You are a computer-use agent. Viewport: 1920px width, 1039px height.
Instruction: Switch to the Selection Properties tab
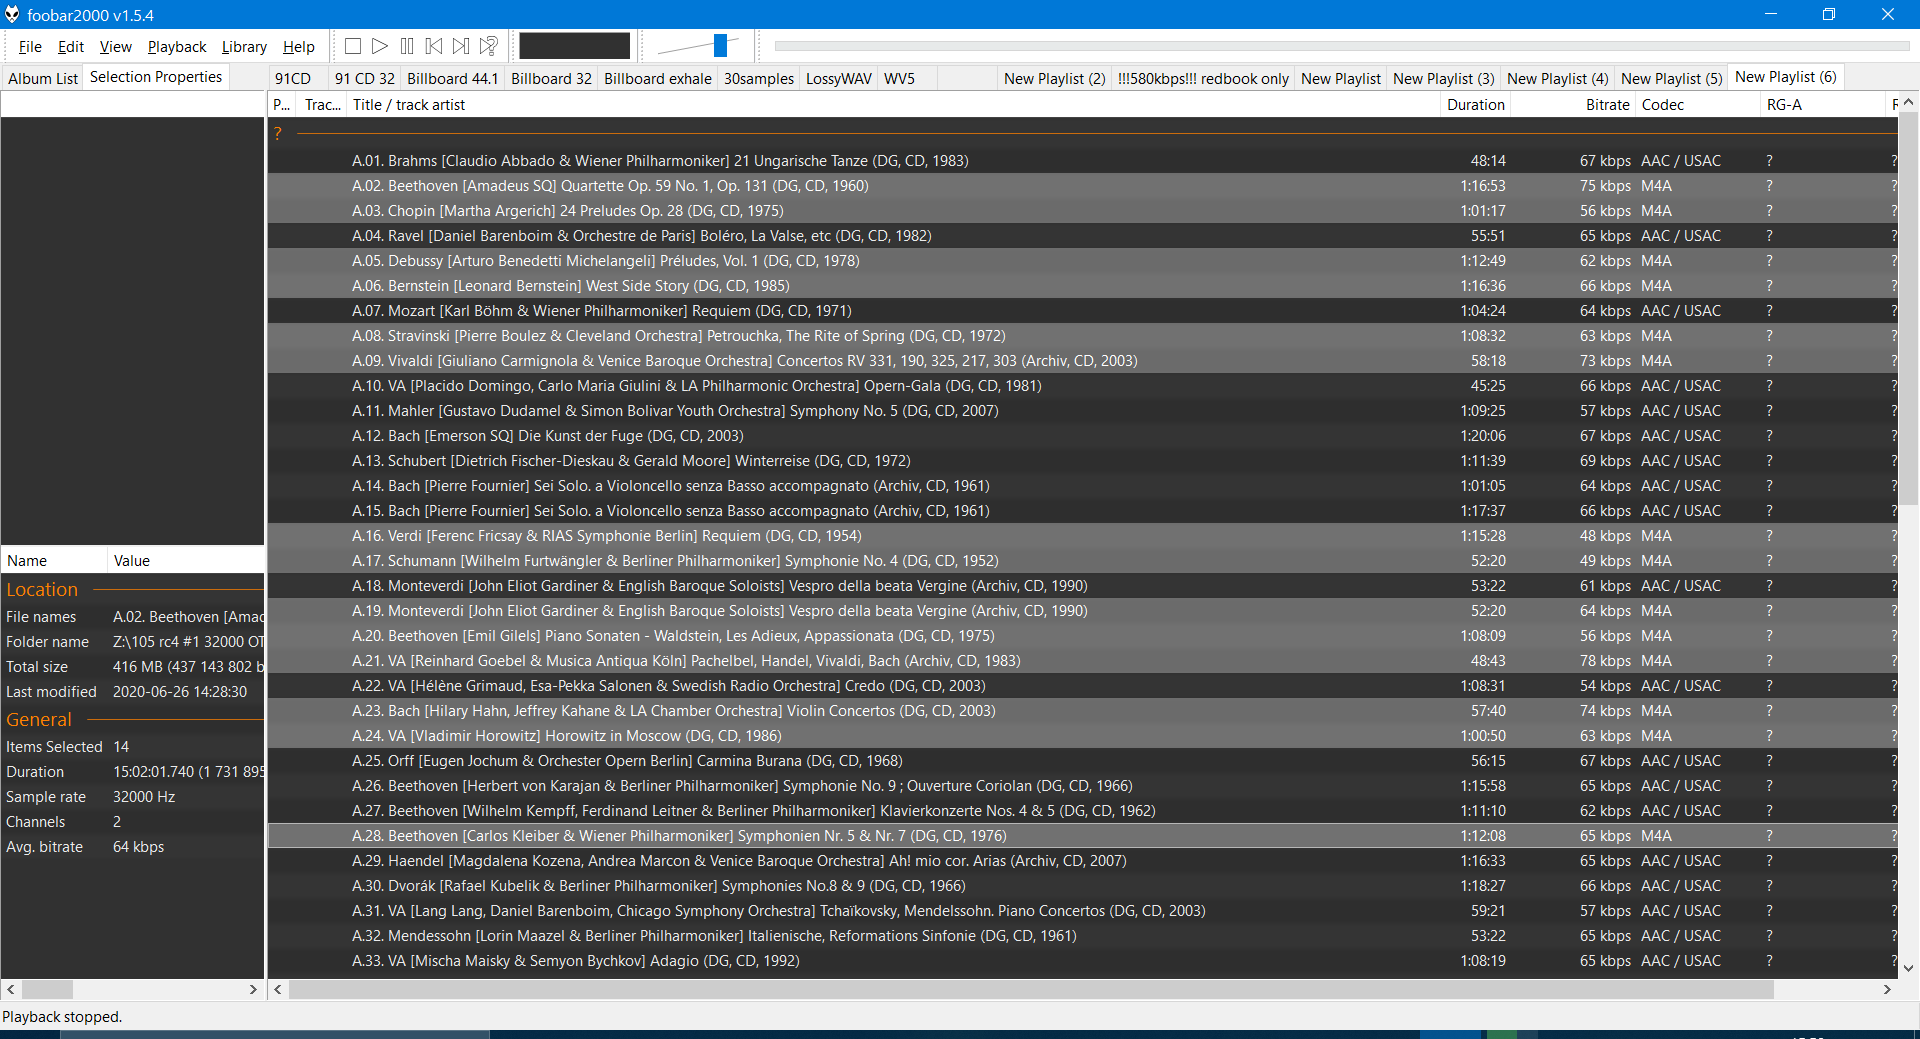pyautogui.click(x=156, y=77)
